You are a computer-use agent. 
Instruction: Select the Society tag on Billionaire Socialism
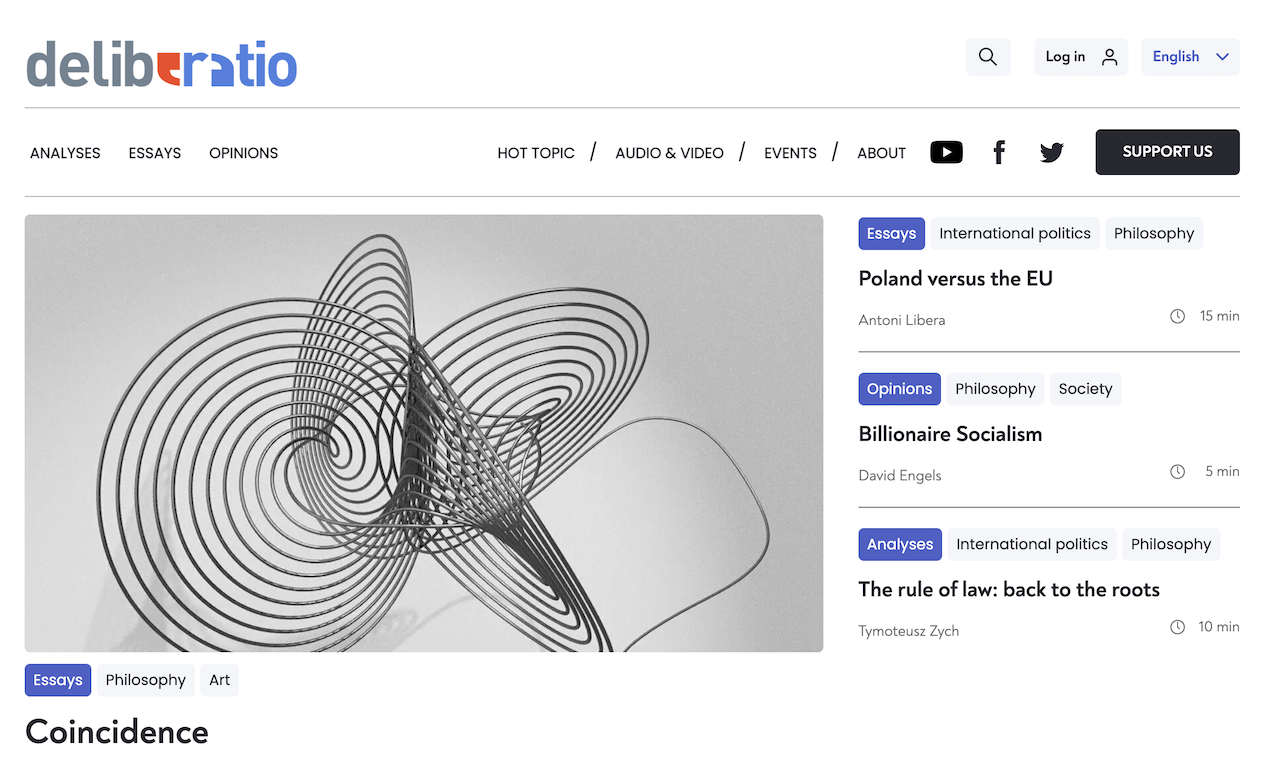(x=1084, y=389)
